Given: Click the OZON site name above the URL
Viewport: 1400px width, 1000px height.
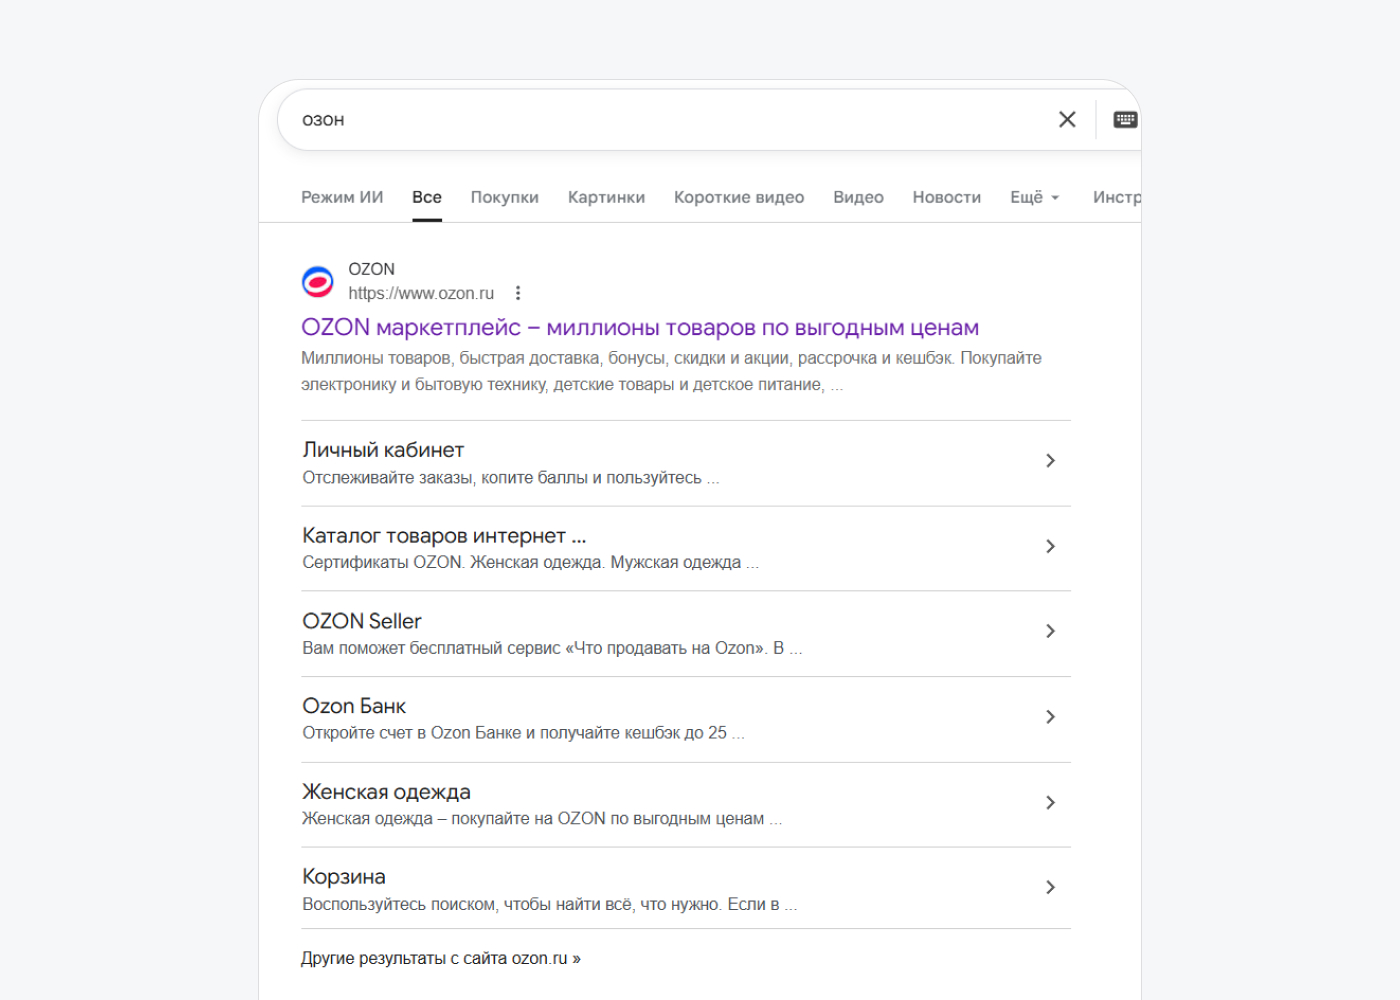Looking at the screenshot, I should pos(371,269).
